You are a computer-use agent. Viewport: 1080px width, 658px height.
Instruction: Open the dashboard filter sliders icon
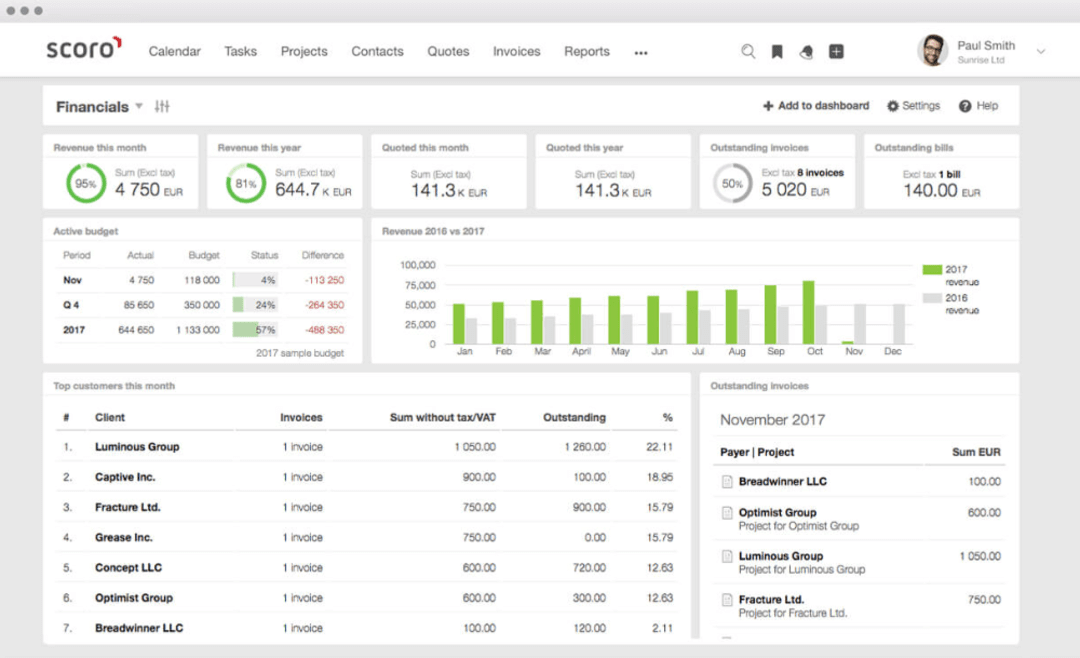pos(163,105)
